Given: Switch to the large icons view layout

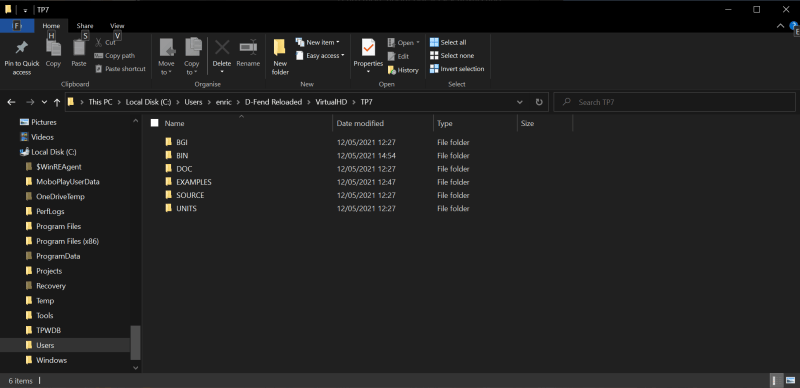Looking at the screenshot, I should tap(790, 380).
